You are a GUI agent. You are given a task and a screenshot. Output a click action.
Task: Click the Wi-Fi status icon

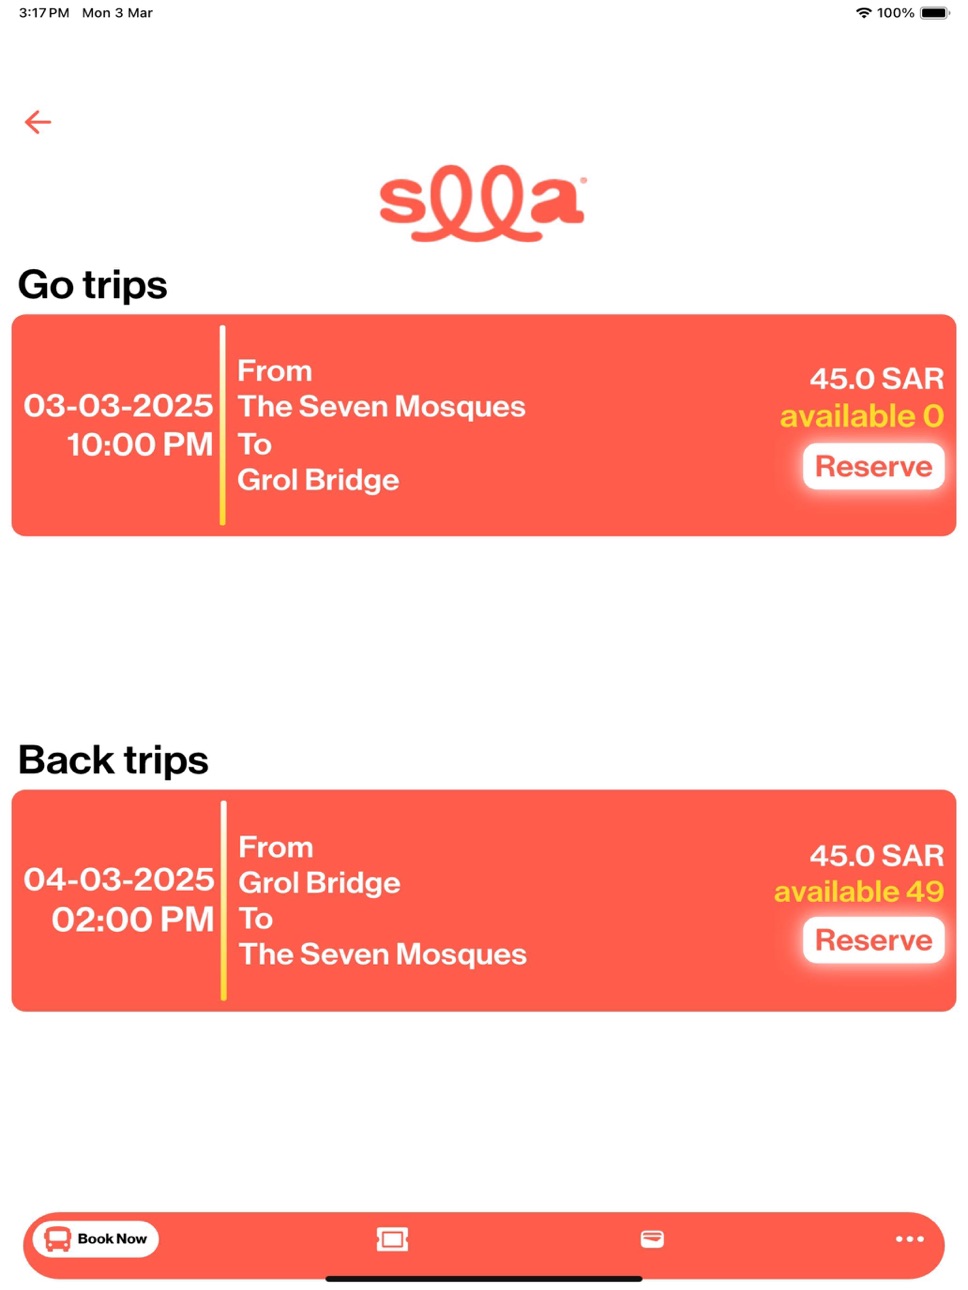(x=863, y=13)
